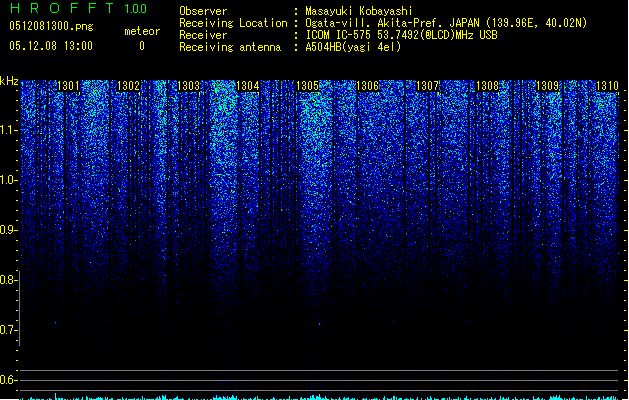Click the 1308 time marker
The image size is (629, 400).
(487, 86)
